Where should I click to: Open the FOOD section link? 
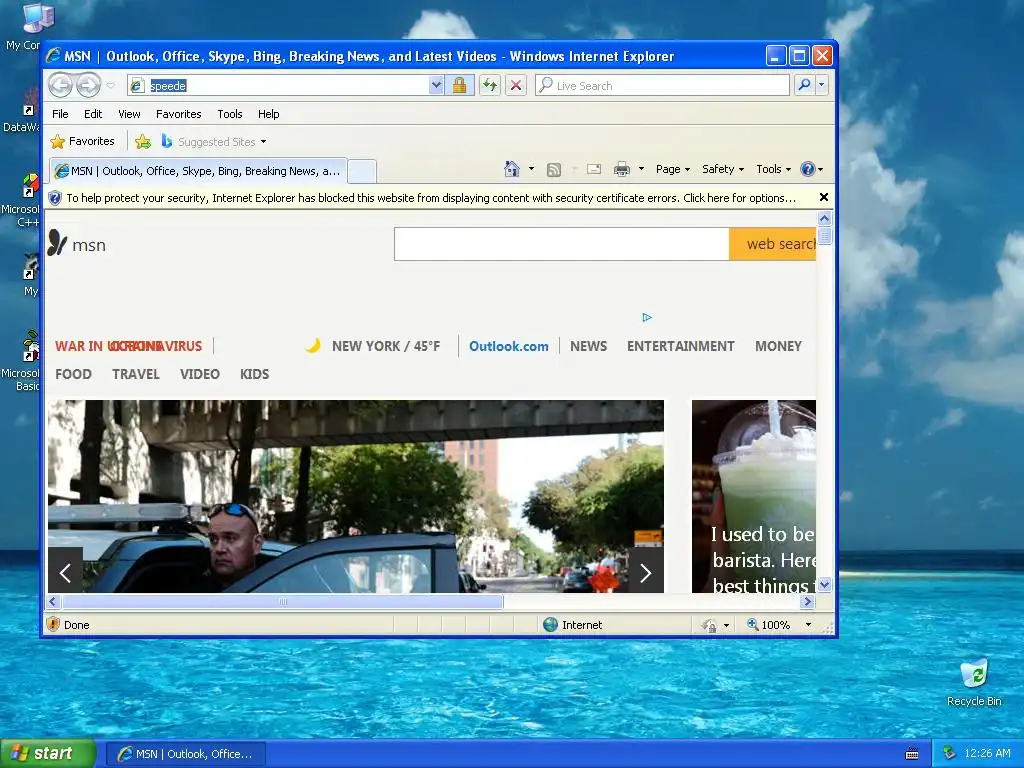73,374
